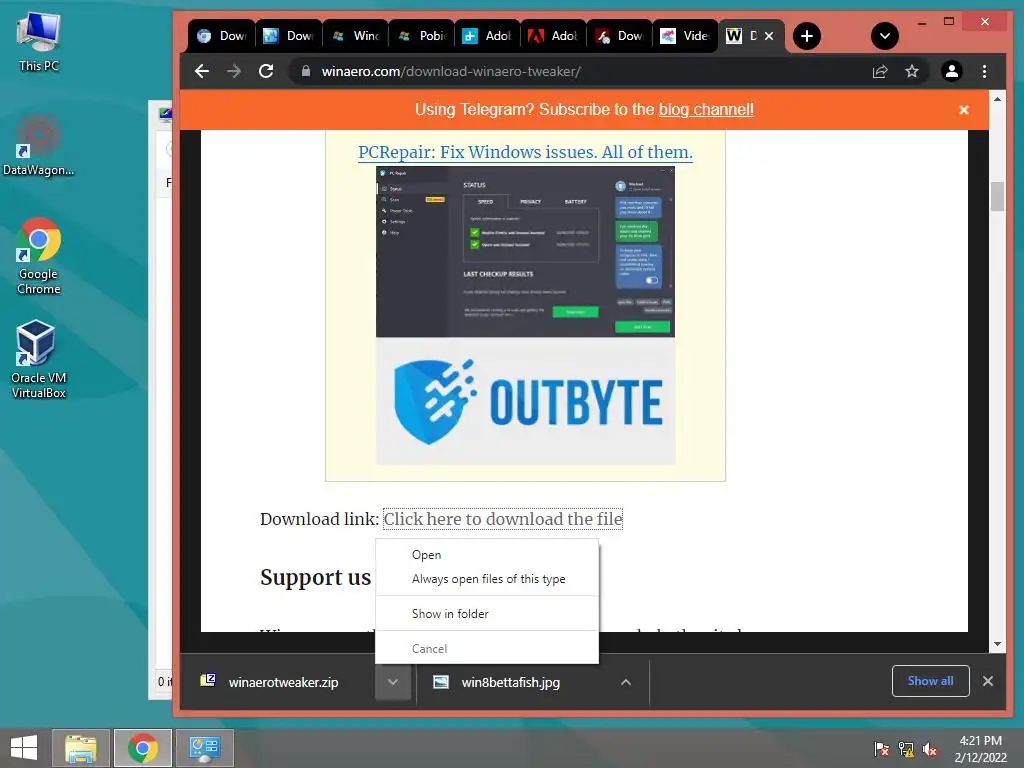Click Chrome icon in taskbar
Screen dimensions: 1024x768
143,748
